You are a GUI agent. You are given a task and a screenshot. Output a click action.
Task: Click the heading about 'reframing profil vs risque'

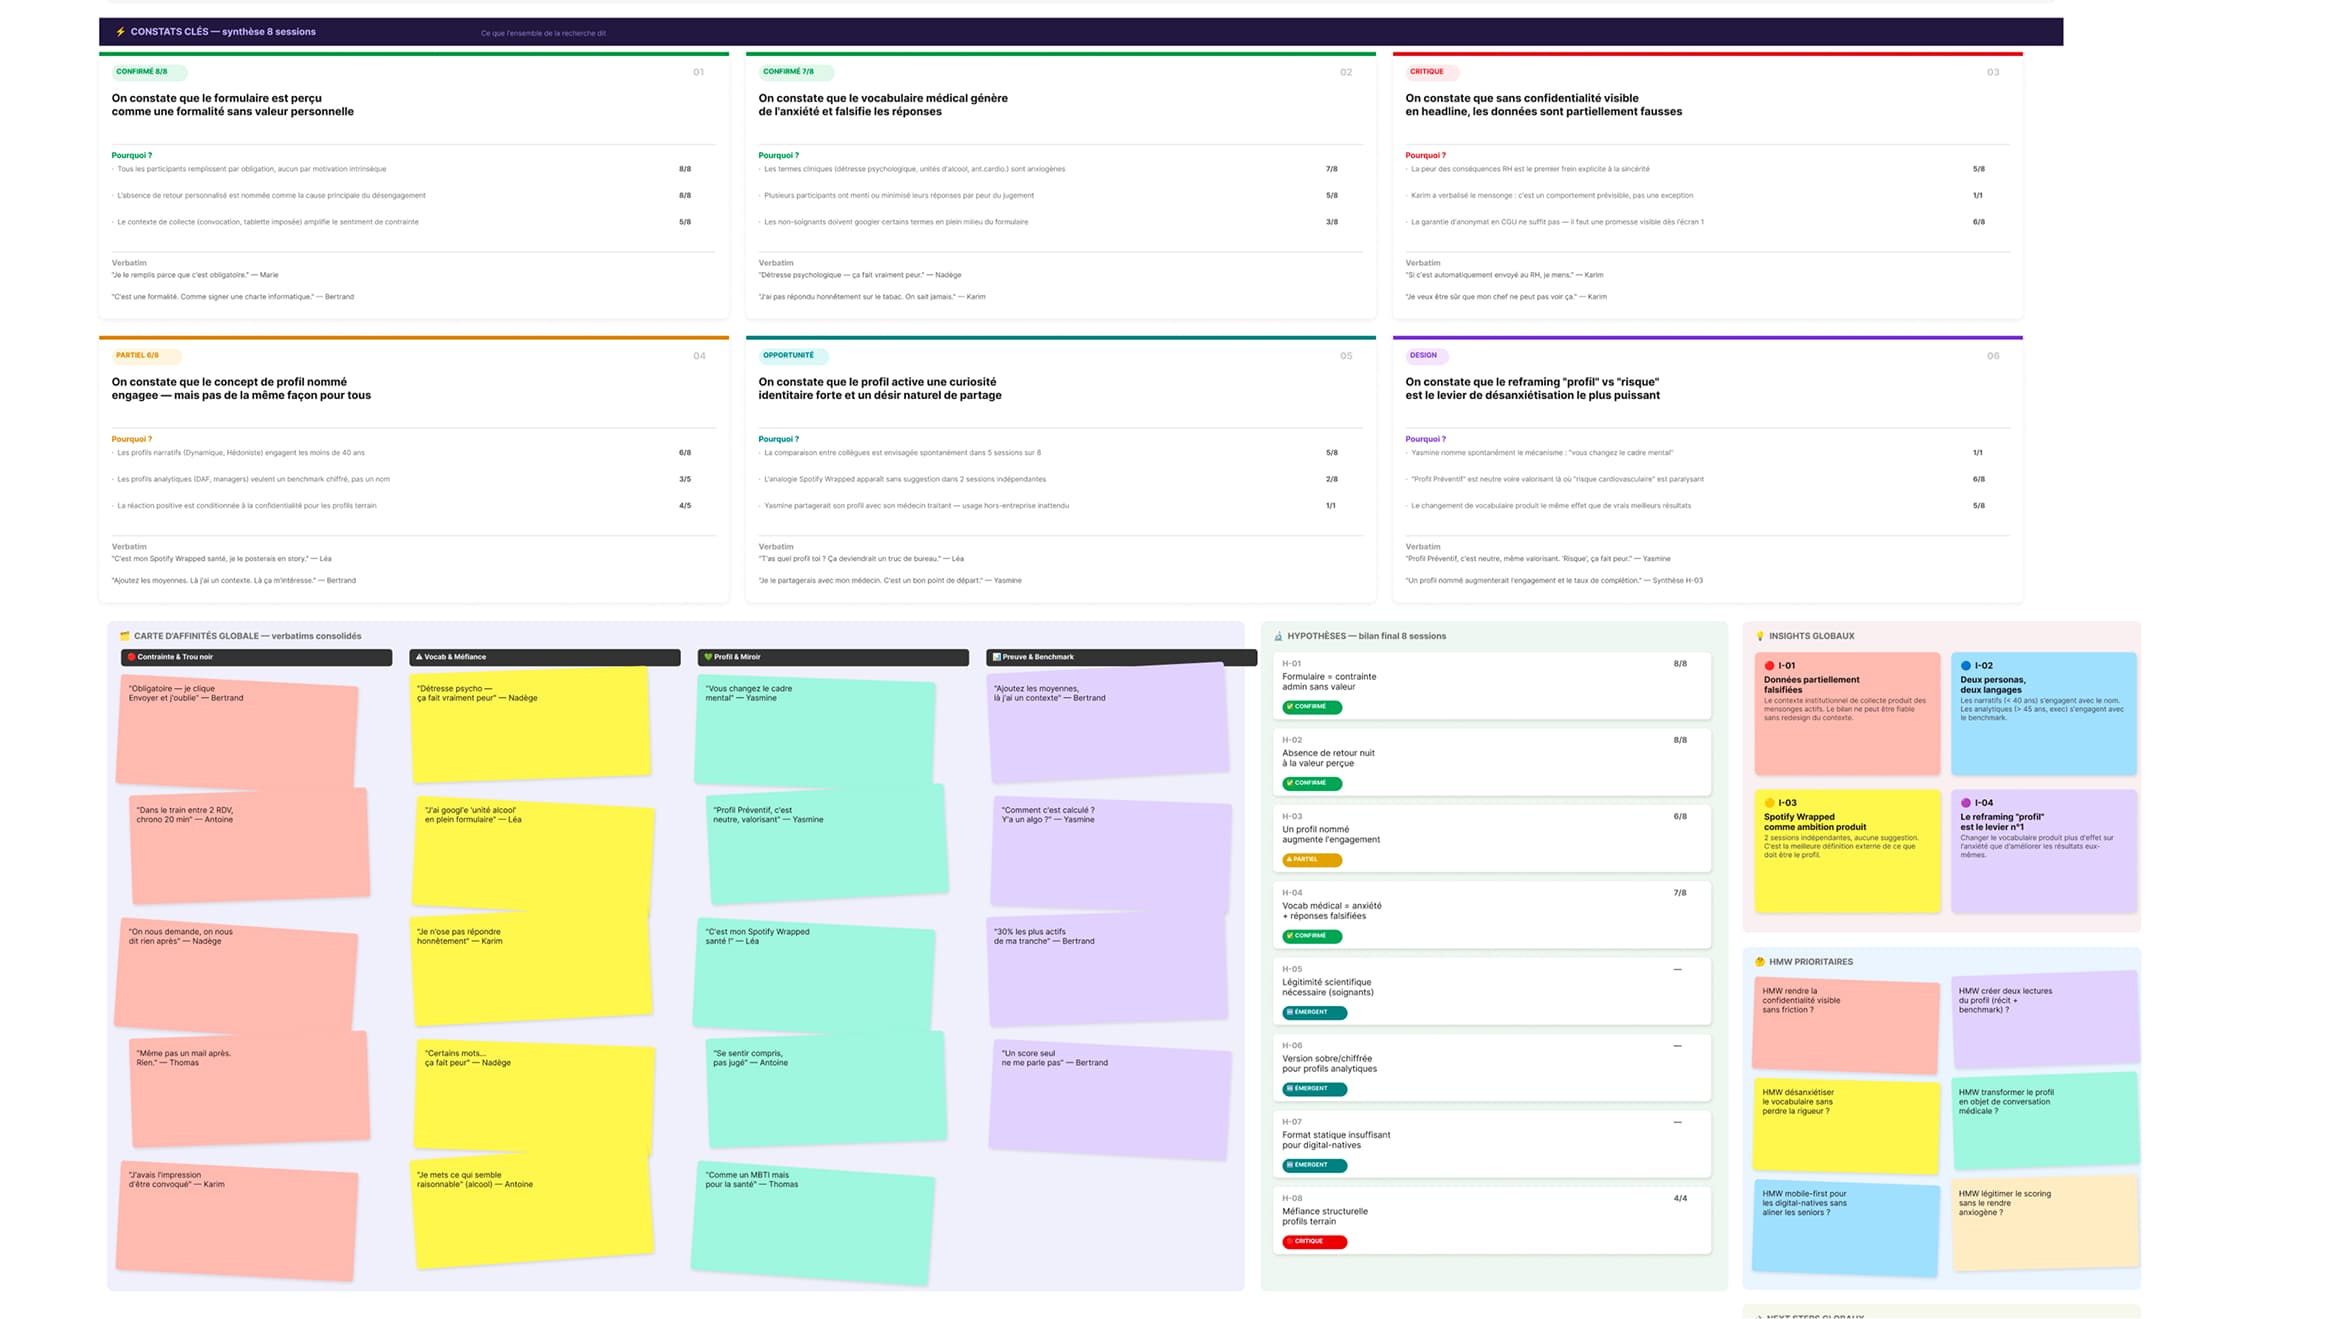(x=1532, y=389)
